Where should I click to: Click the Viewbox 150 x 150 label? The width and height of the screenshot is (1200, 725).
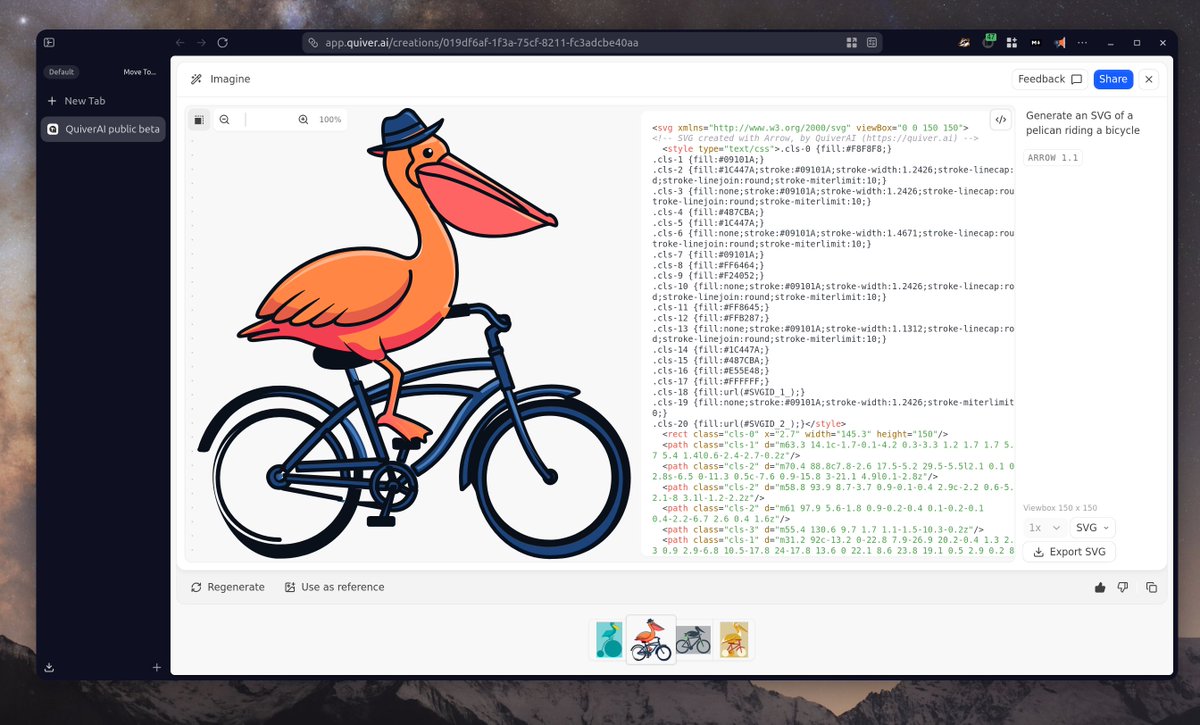(x=1060, y=508)
